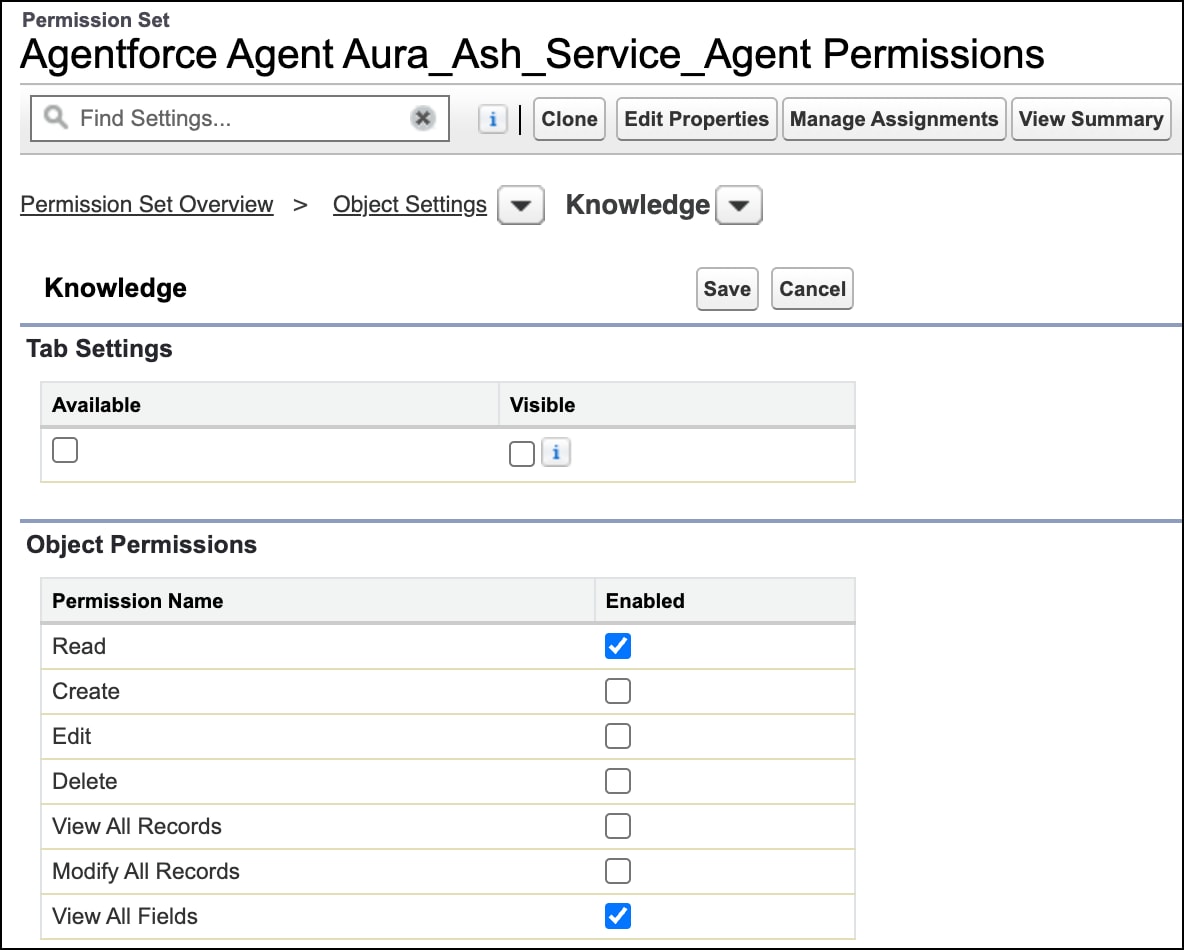The width and height of the screenshot is (1184, 950).
Task: Save the Knowledge permission changes
Action: [x=727, y=289]
